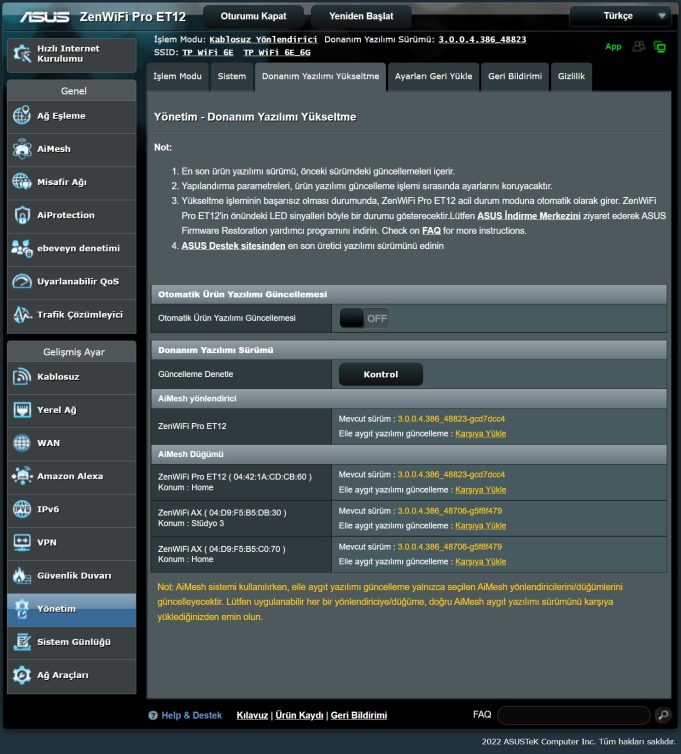Click the AiMesh sidebar icon
Viewport: 681px width, 754px height.
pos(22,149)
